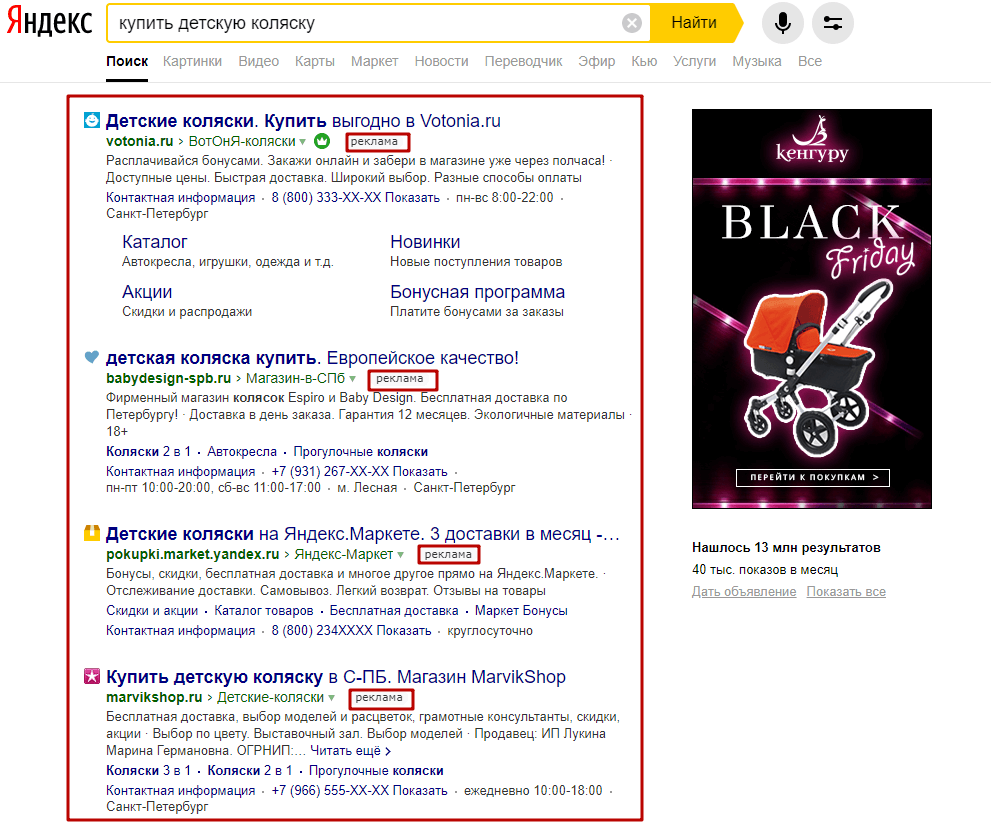Screen dimensions: 991x825
Task: Open Votonia Контактная информация link
Action: [181, 197]
